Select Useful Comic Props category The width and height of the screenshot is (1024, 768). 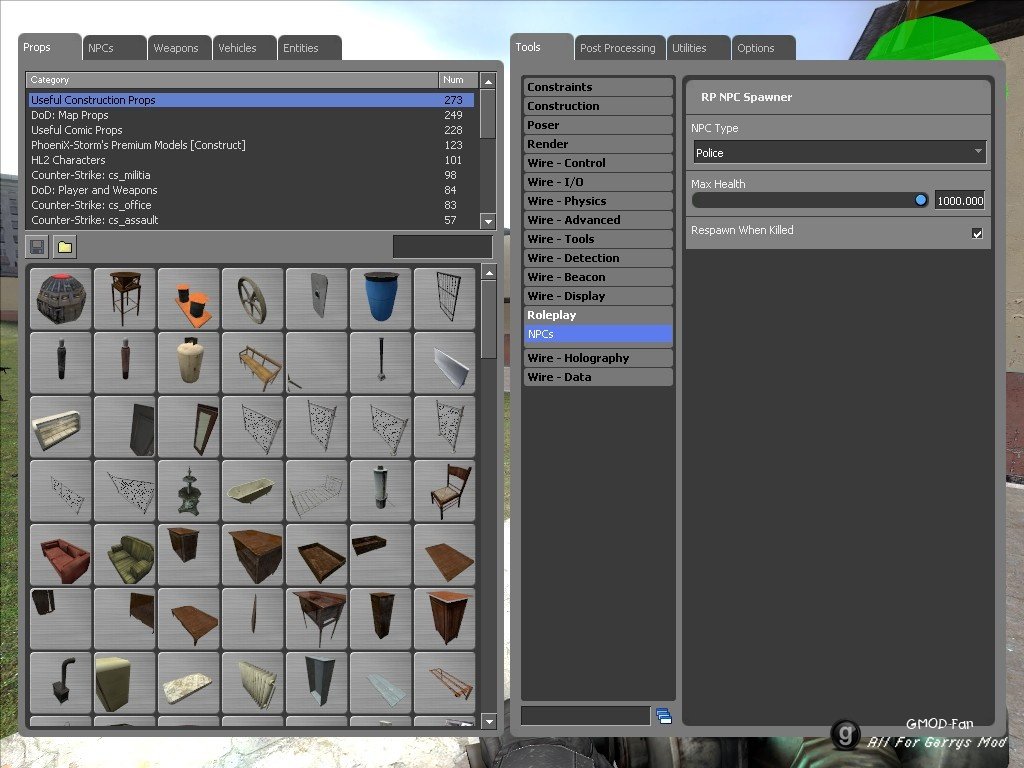252,130
